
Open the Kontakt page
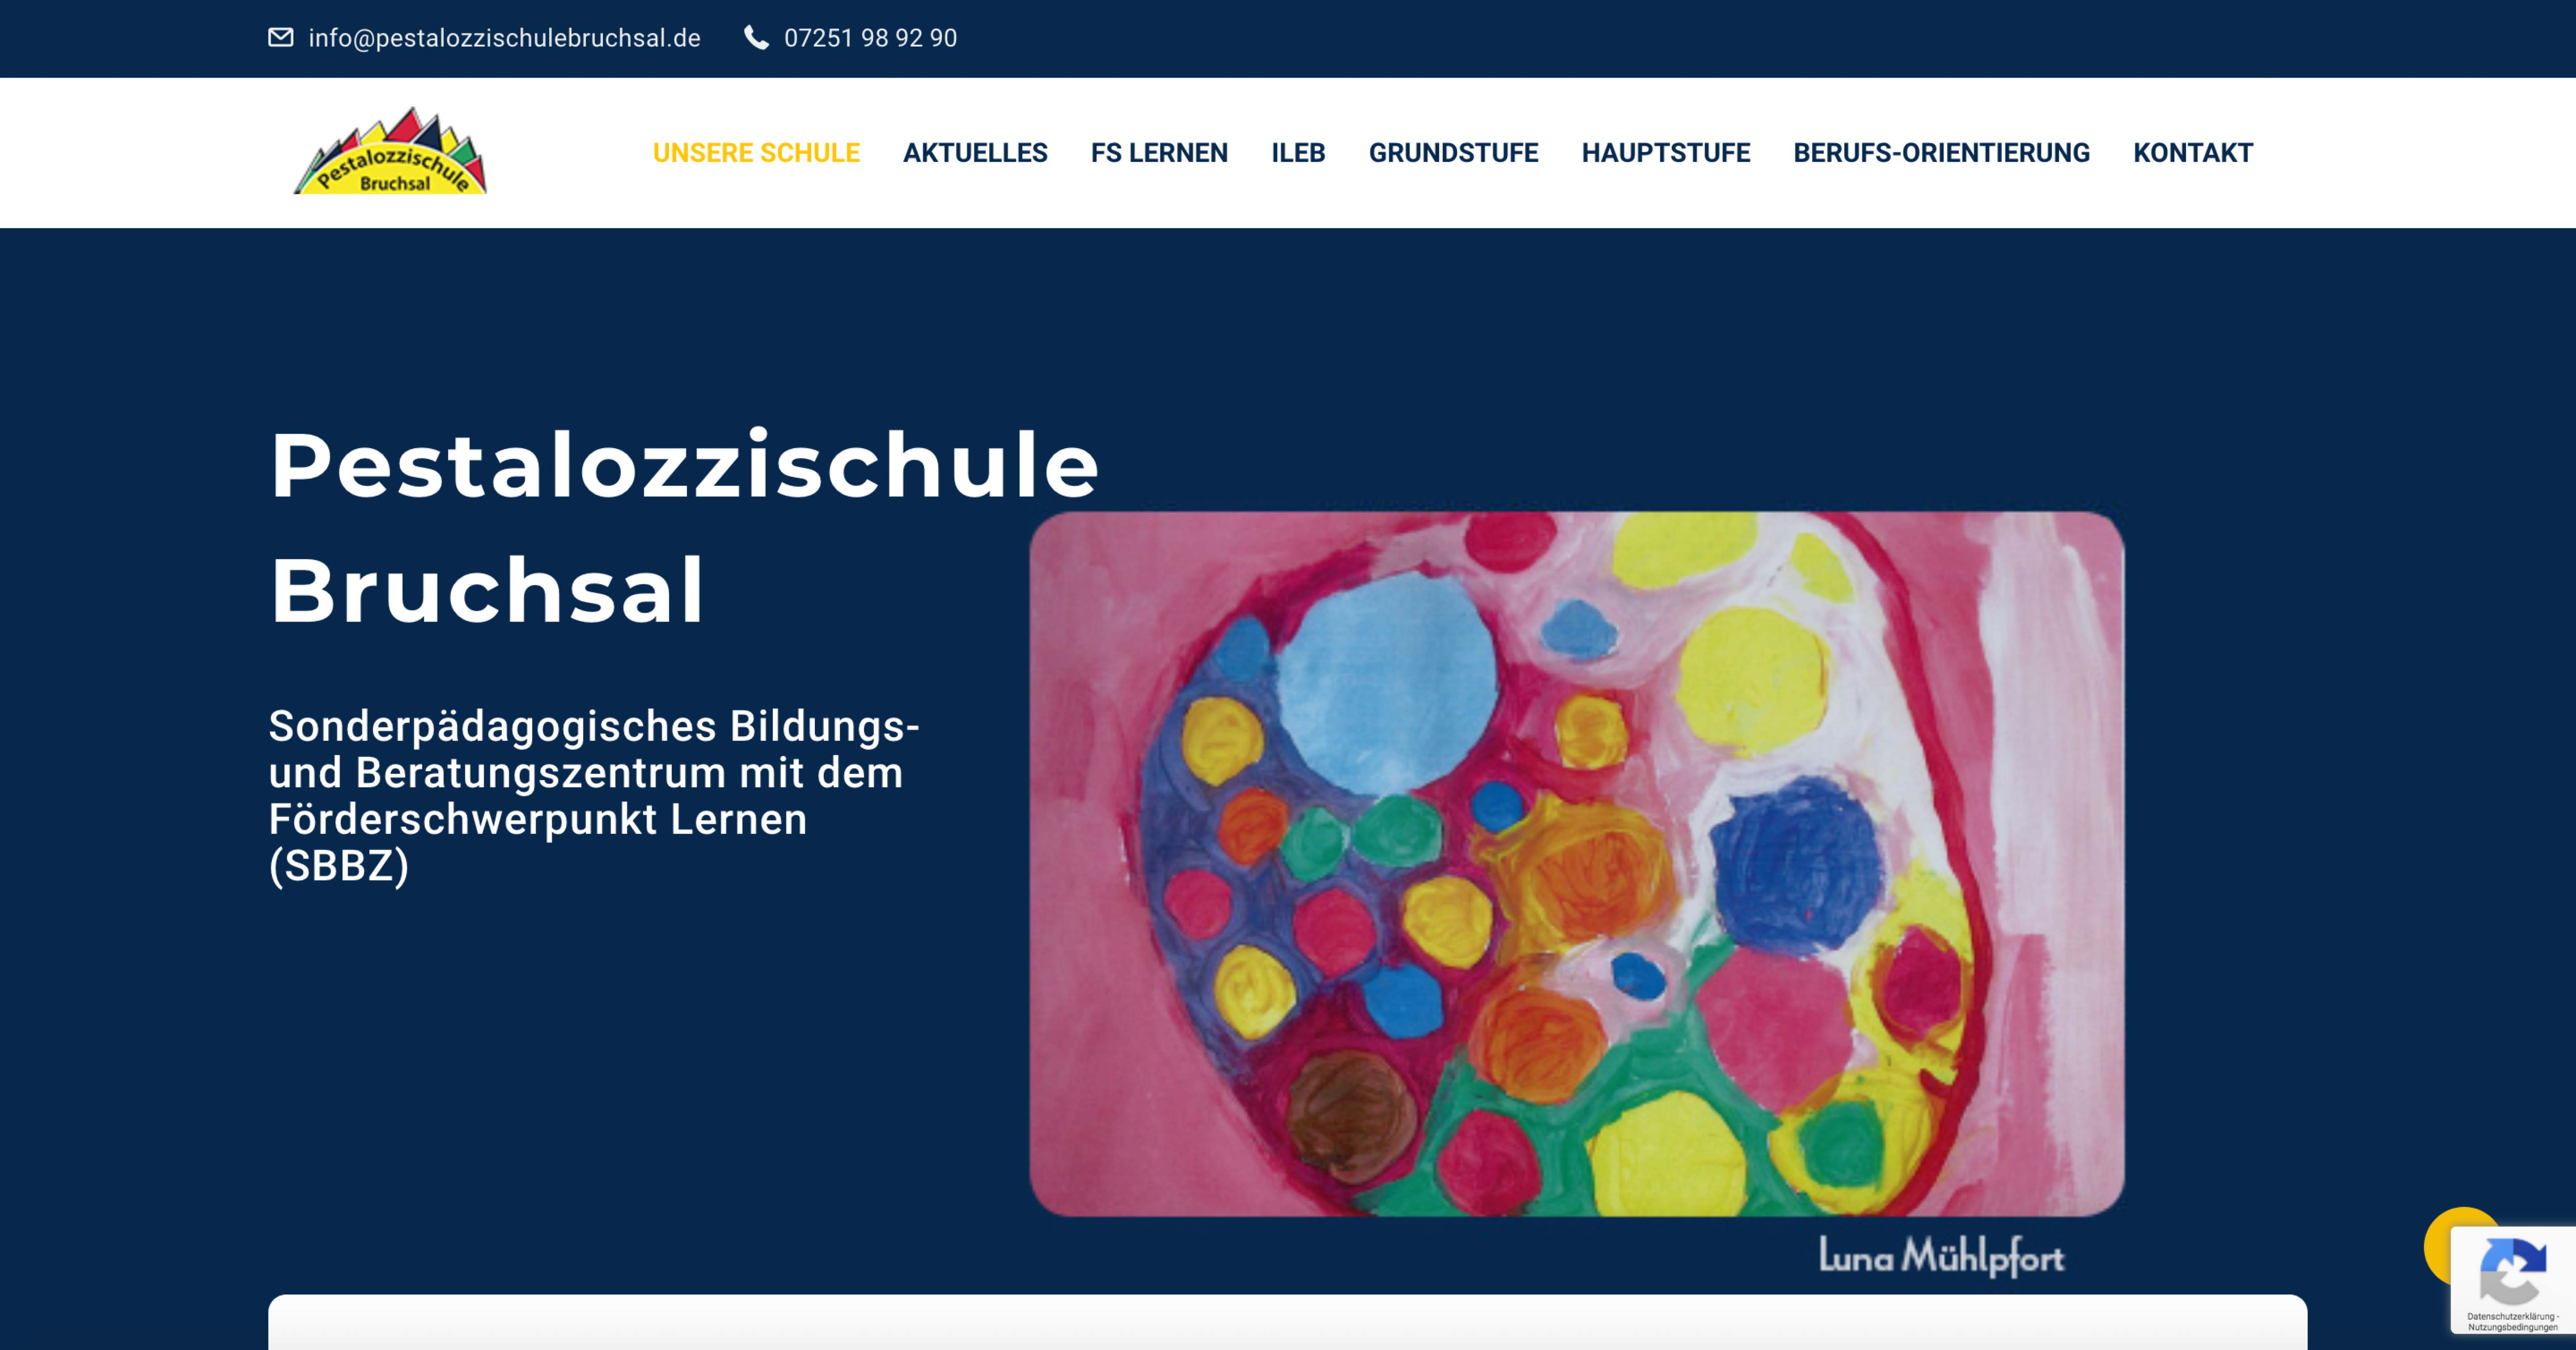tap(2193, 153)
